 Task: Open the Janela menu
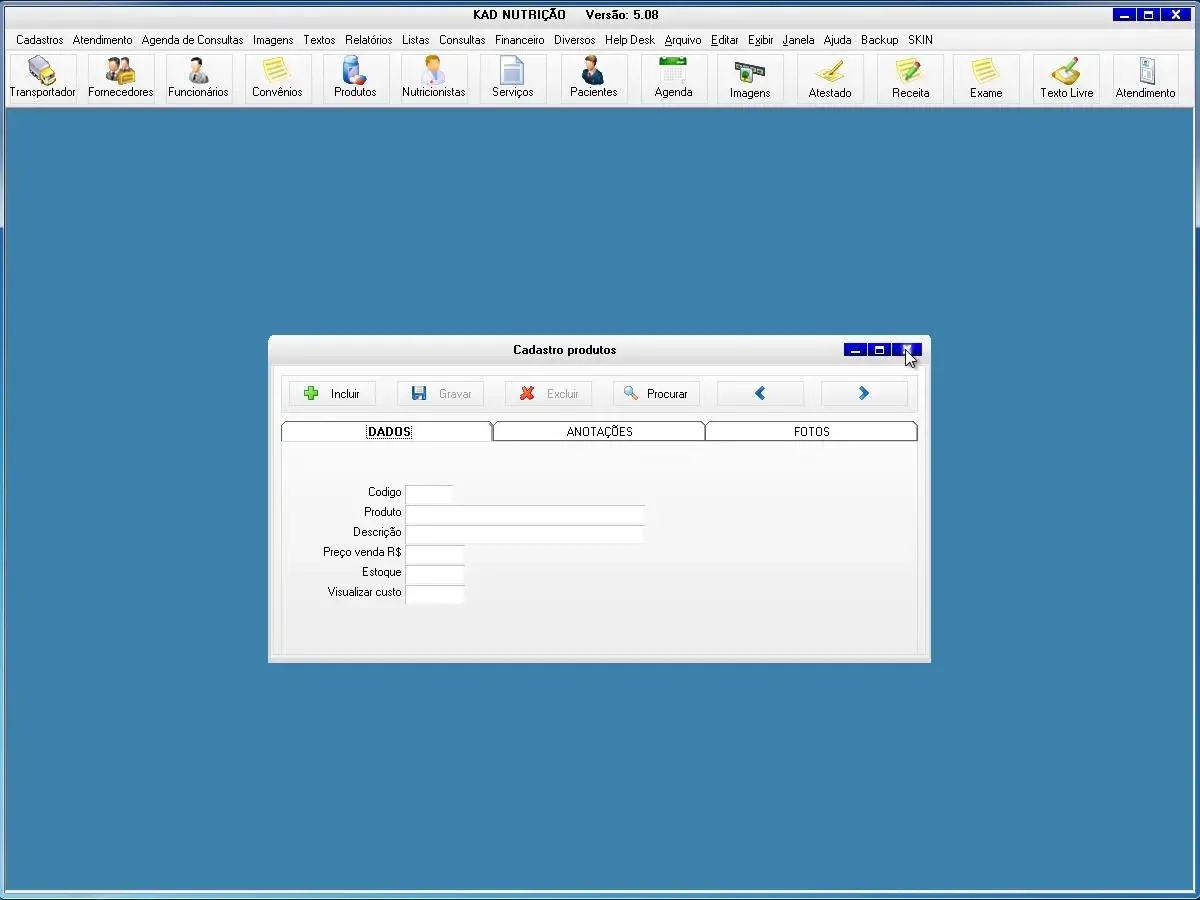pyautogui.click(x=798, y=40)
